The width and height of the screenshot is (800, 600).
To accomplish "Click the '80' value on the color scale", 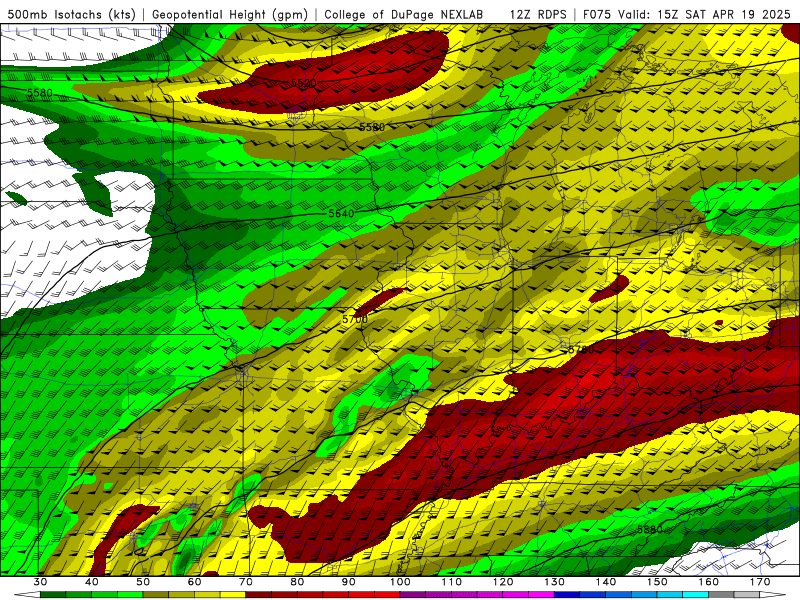I will pyautogui.click(x=297, y=582).
